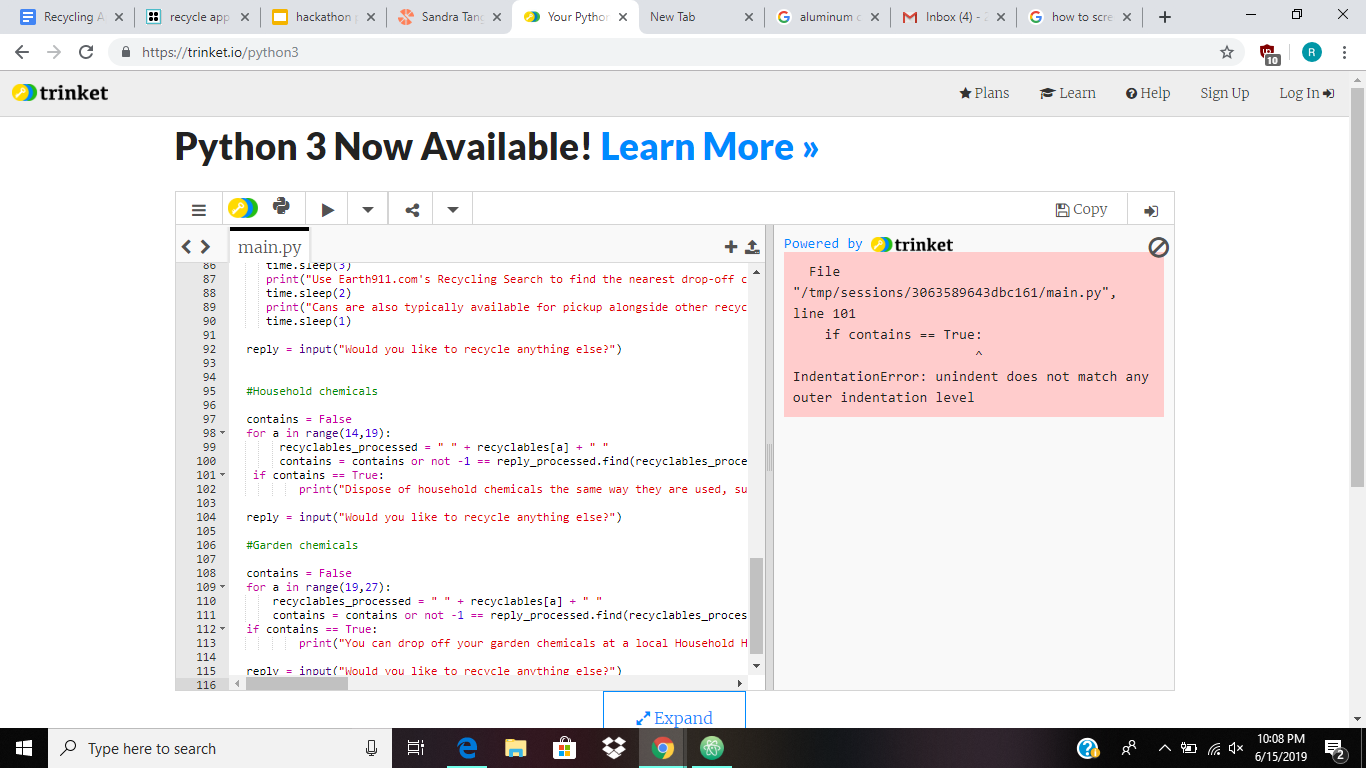Run the Python code with play button

coord(327,209)
